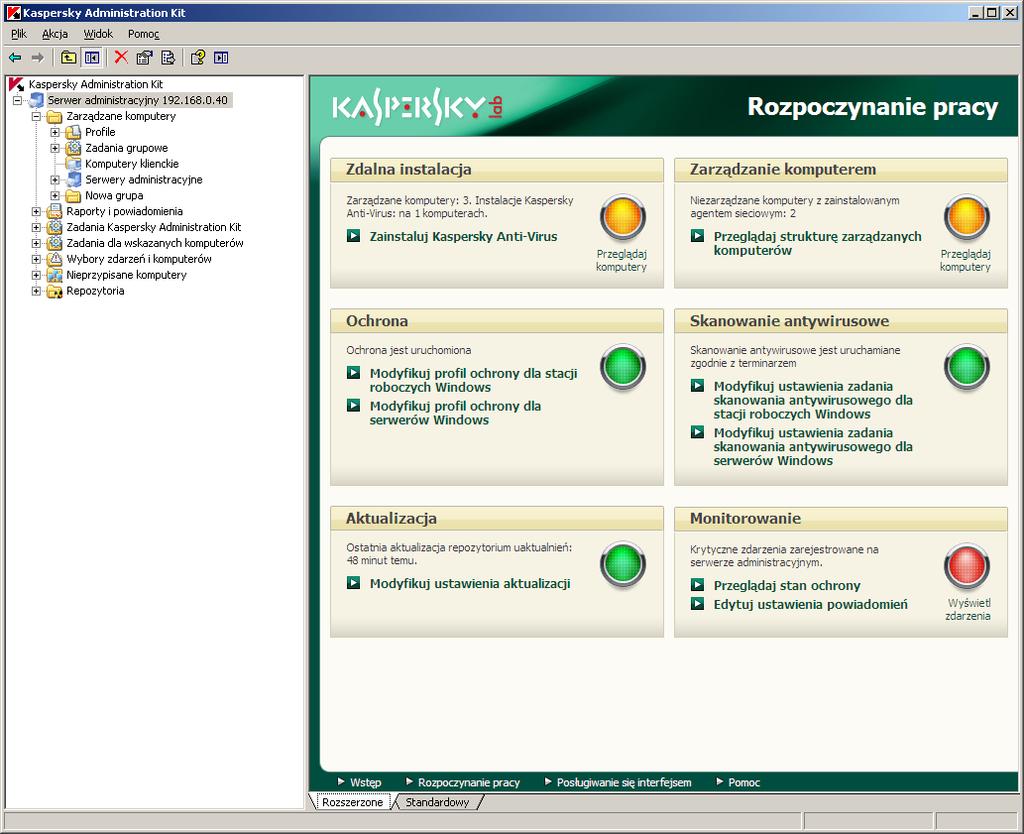Collapse the Serwer administracyjny 192.168.0.40 node
Image resolution: width=1024 pixels, height=834 pixels.
click(18, 100)
